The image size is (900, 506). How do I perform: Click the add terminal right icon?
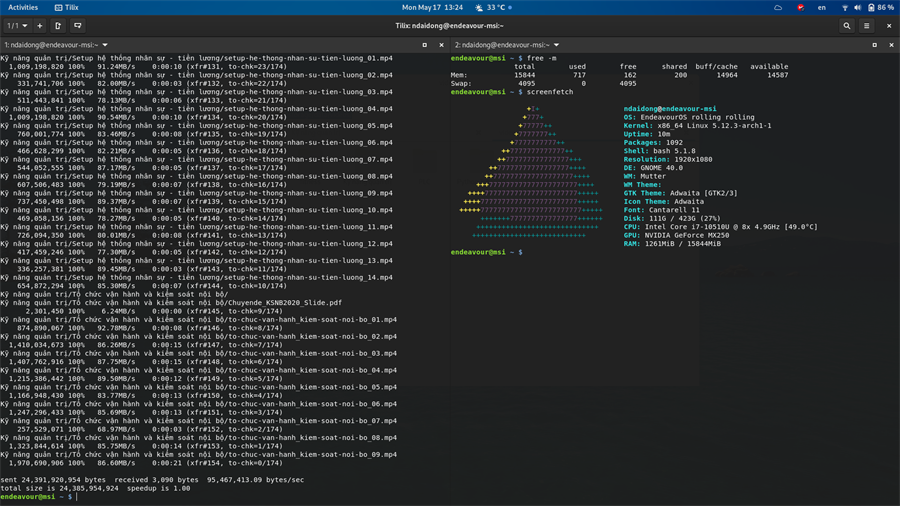[x=58, y=26]
